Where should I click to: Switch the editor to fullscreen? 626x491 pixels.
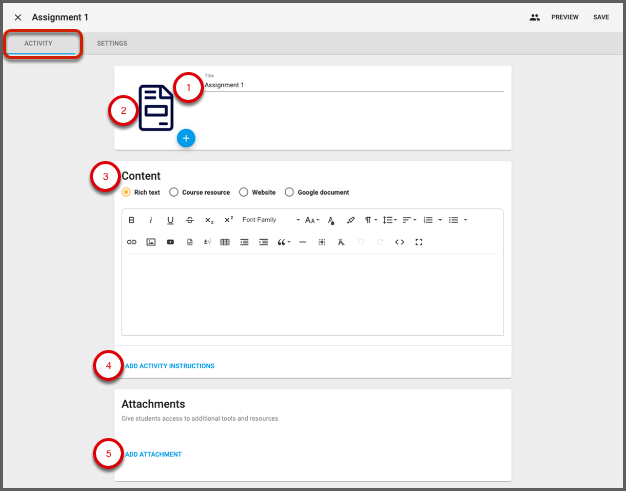point(418,242)
